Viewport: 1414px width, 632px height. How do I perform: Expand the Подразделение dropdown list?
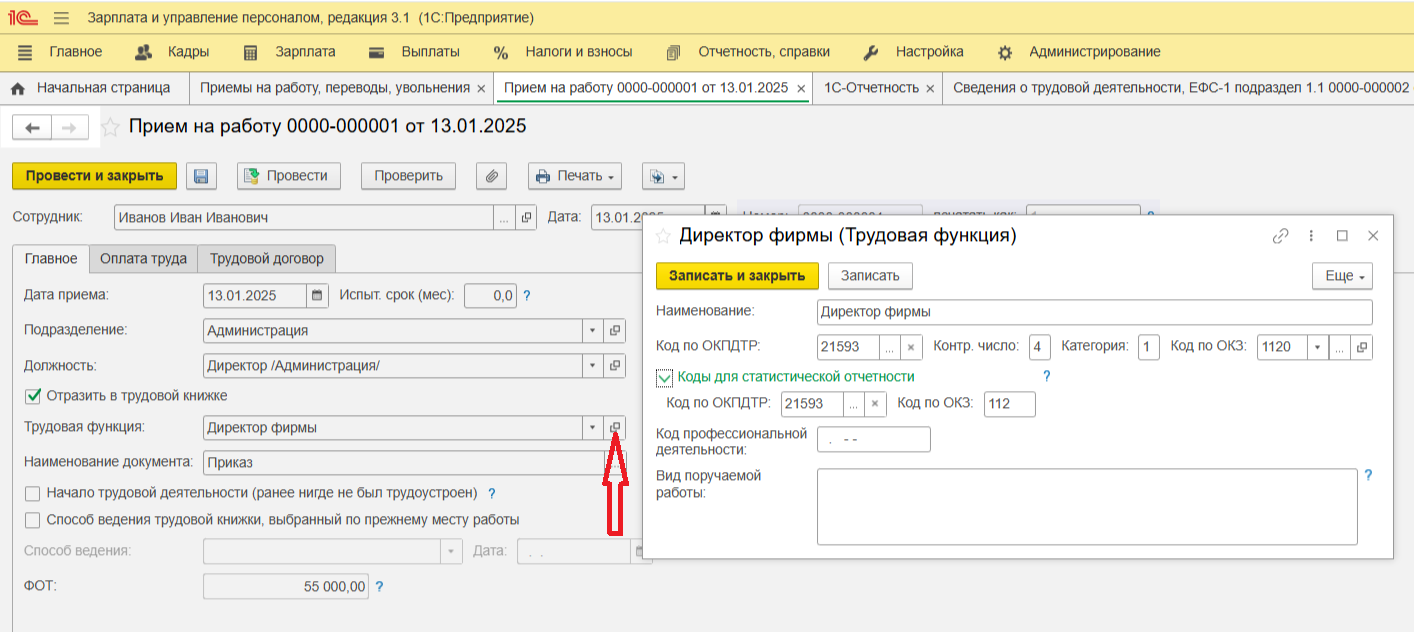point(592,331)
